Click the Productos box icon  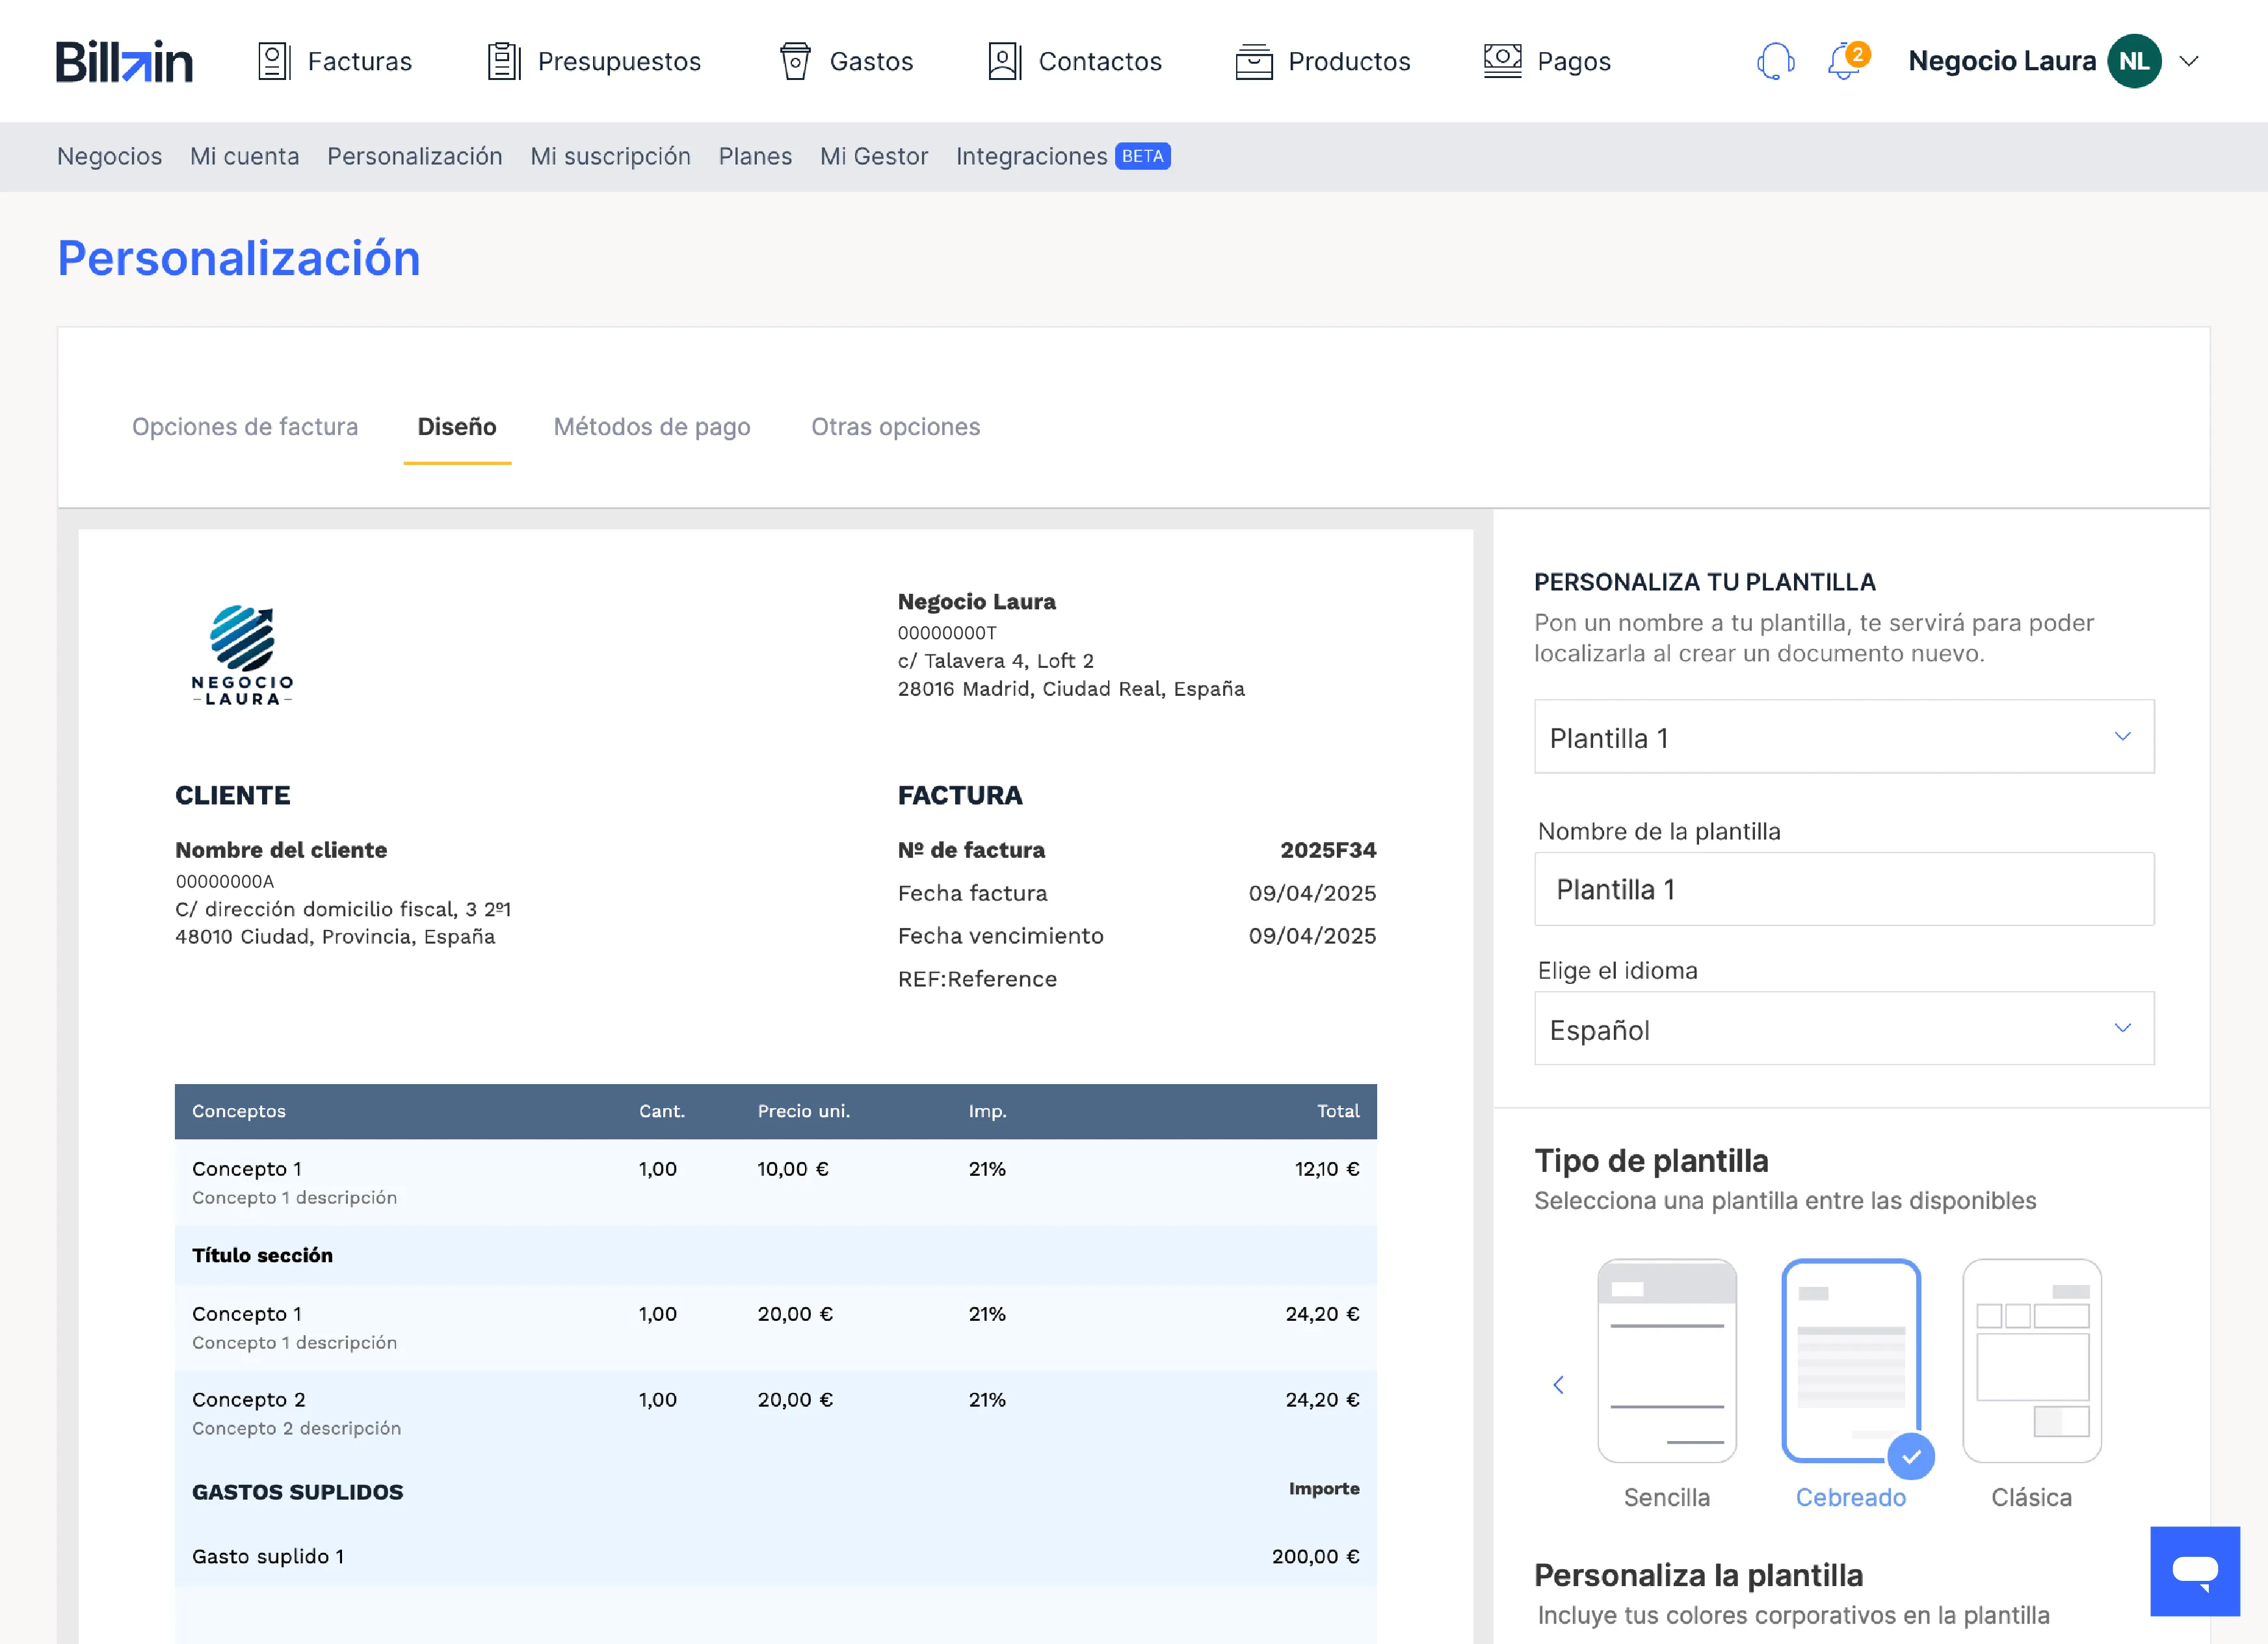pyautogui.click(x=1254, y=61)
